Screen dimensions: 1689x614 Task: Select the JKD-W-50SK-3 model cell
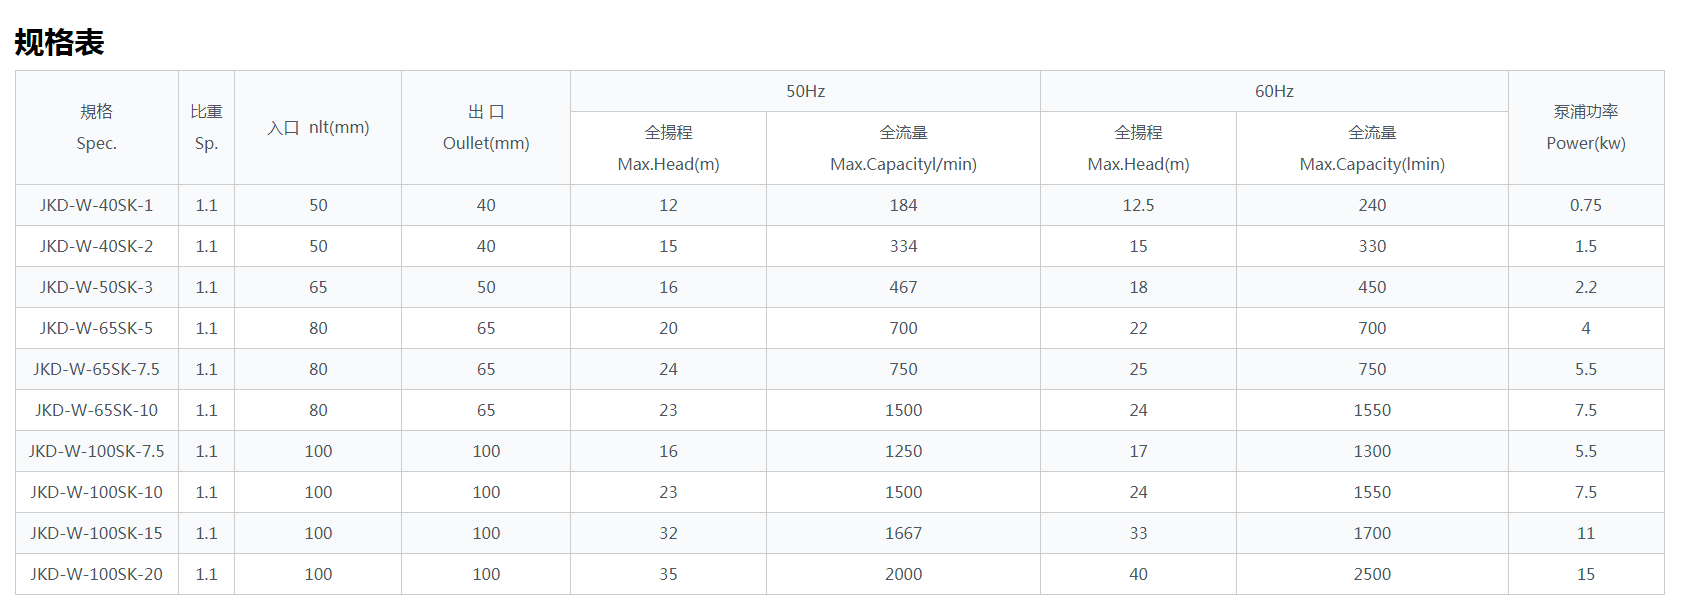97,287
